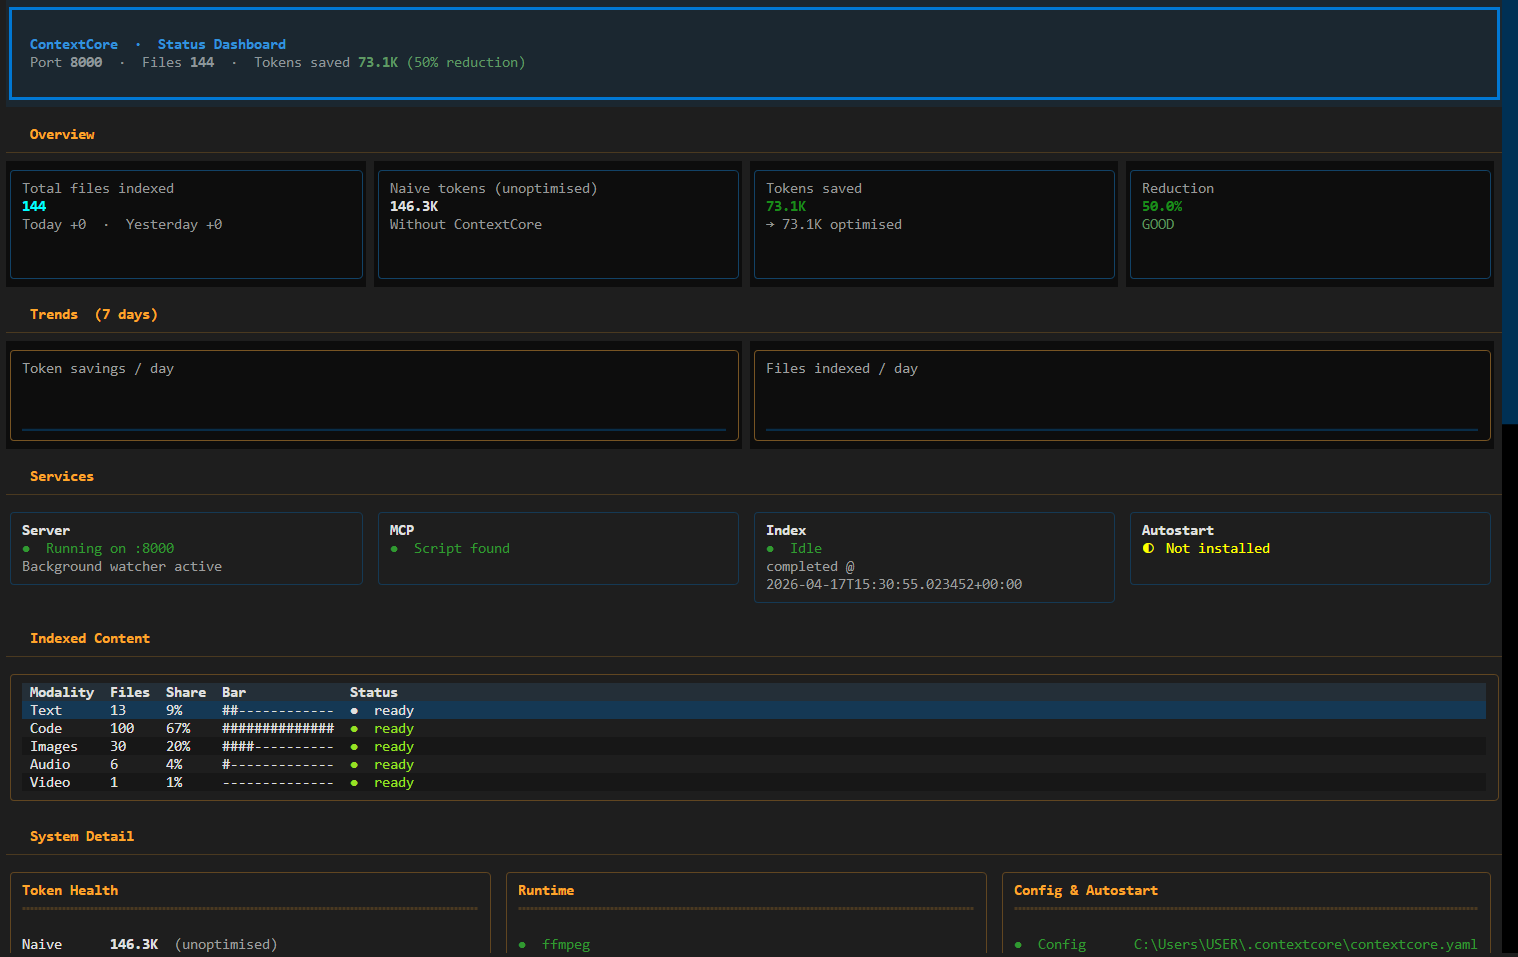This screenshot has width=1518, height=957.
Task: Click the Server card title
Action: pos(46,530)
